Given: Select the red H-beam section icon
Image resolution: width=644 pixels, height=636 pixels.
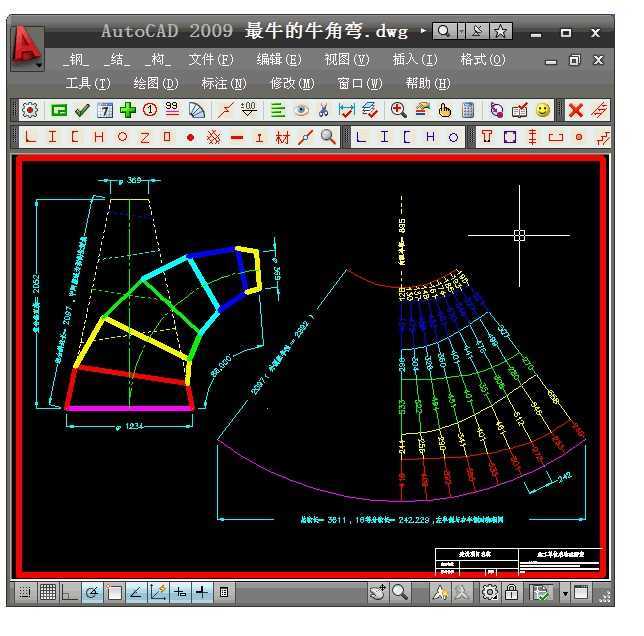Looking at the screenshot, I should 99,136.
